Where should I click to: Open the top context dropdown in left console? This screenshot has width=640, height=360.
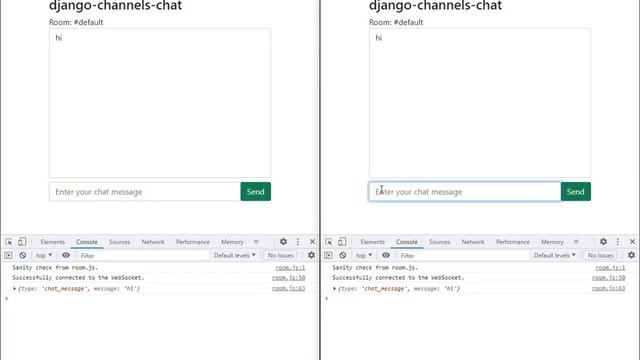point(44,256)
